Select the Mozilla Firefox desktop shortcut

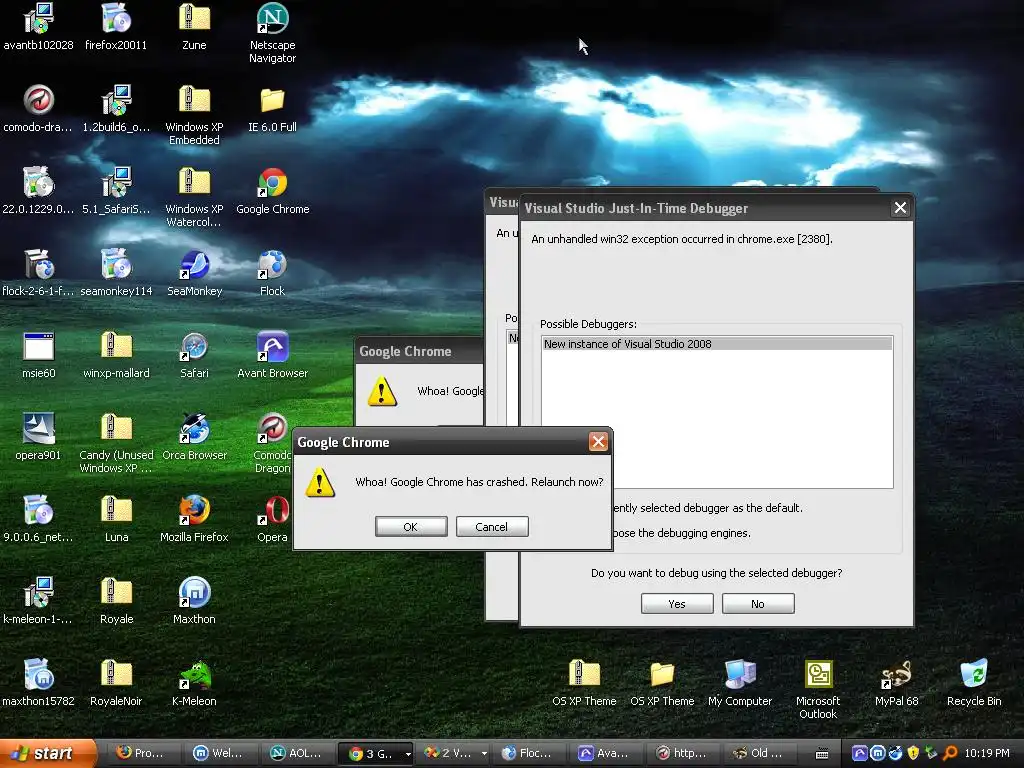(194, 519)
